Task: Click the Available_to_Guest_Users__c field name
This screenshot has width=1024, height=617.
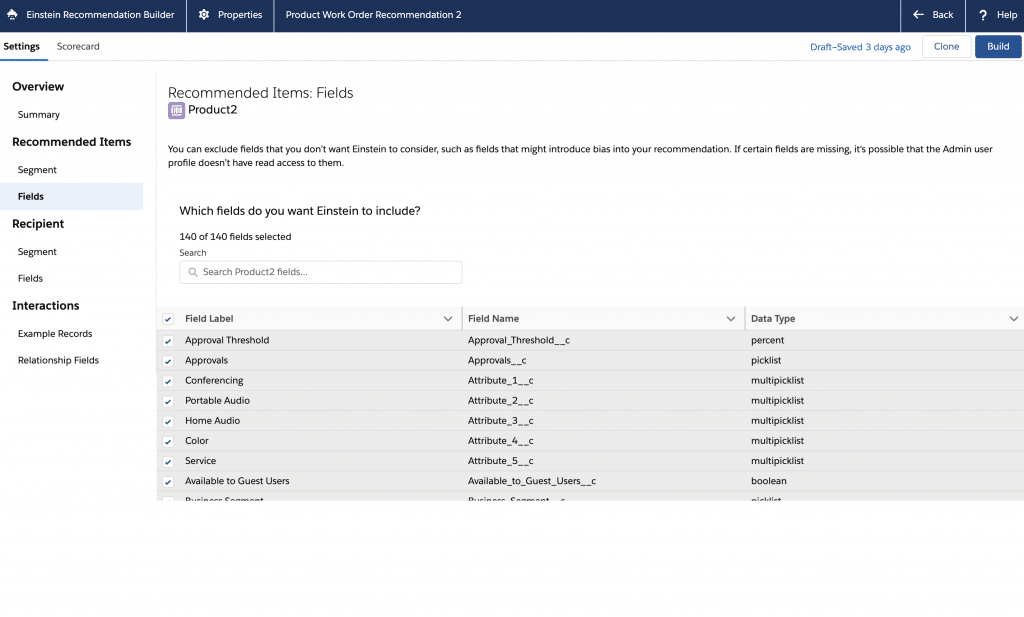Action: pyautogui.click(x=532, y=481)
